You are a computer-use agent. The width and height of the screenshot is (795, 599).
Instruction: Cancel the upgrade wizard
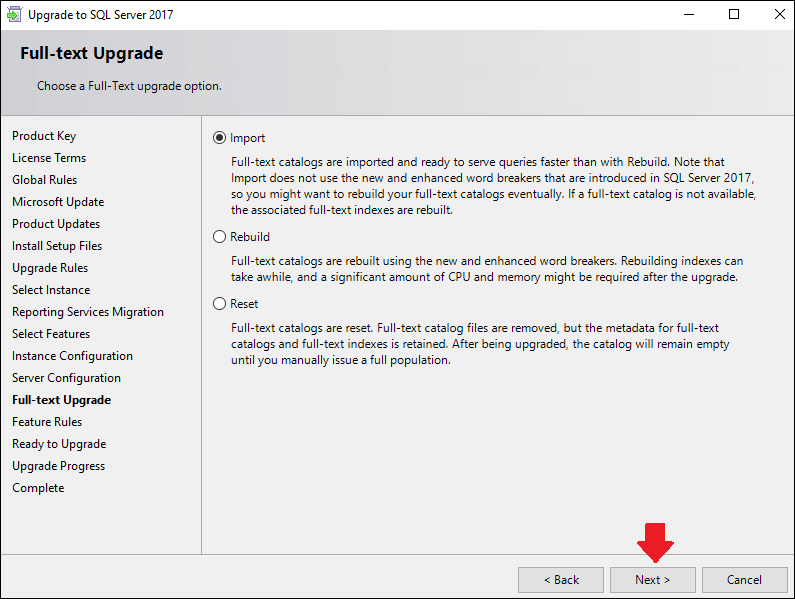click(x=744, y=580)
